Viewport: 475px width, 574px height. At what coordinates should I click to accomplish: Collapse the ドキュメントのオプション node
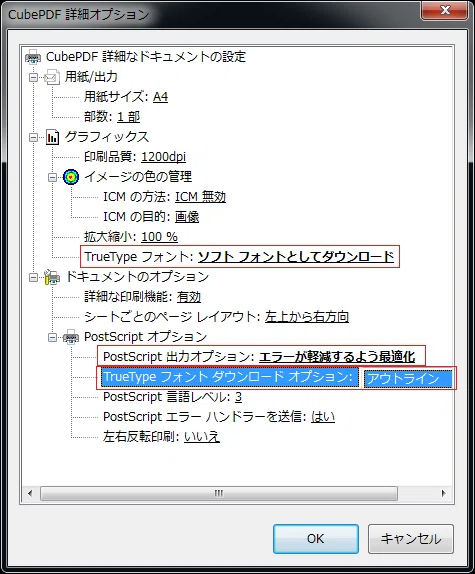(x=34, y=277)
